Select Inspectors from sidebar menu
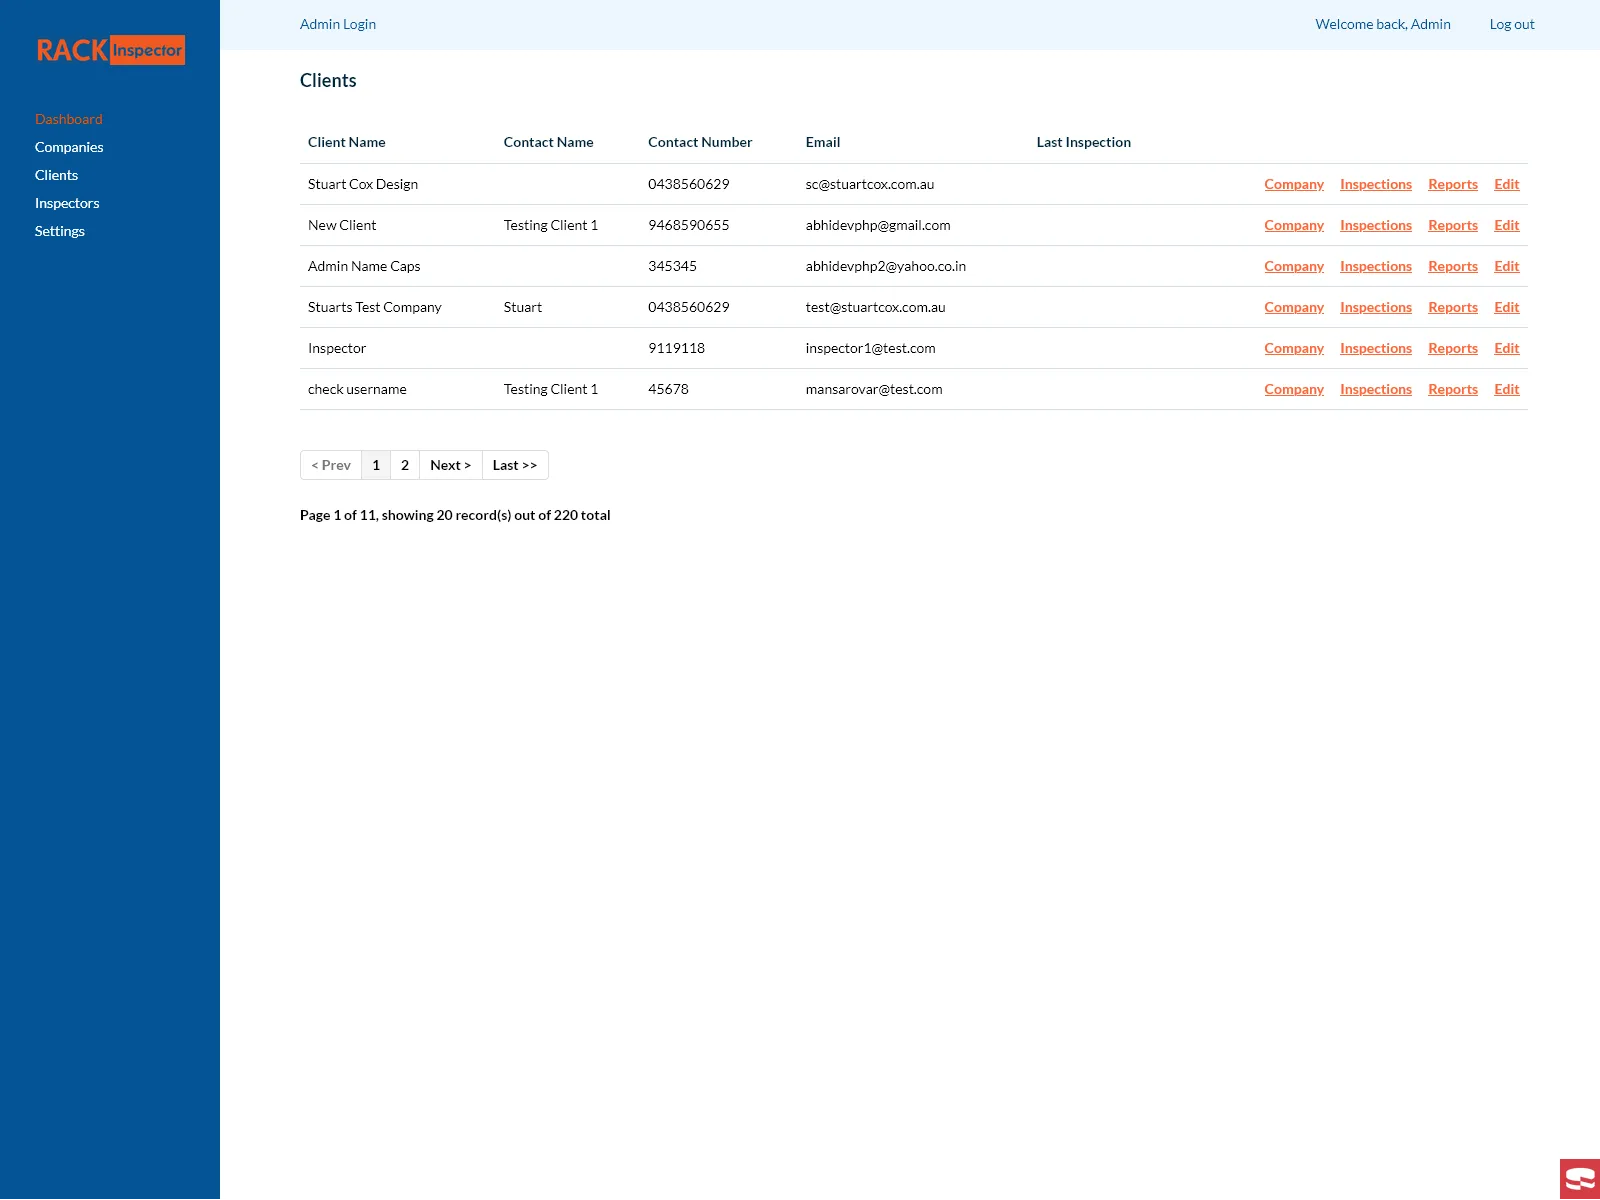This screenshot has height=1200, width=1600. tap(67, 203)
